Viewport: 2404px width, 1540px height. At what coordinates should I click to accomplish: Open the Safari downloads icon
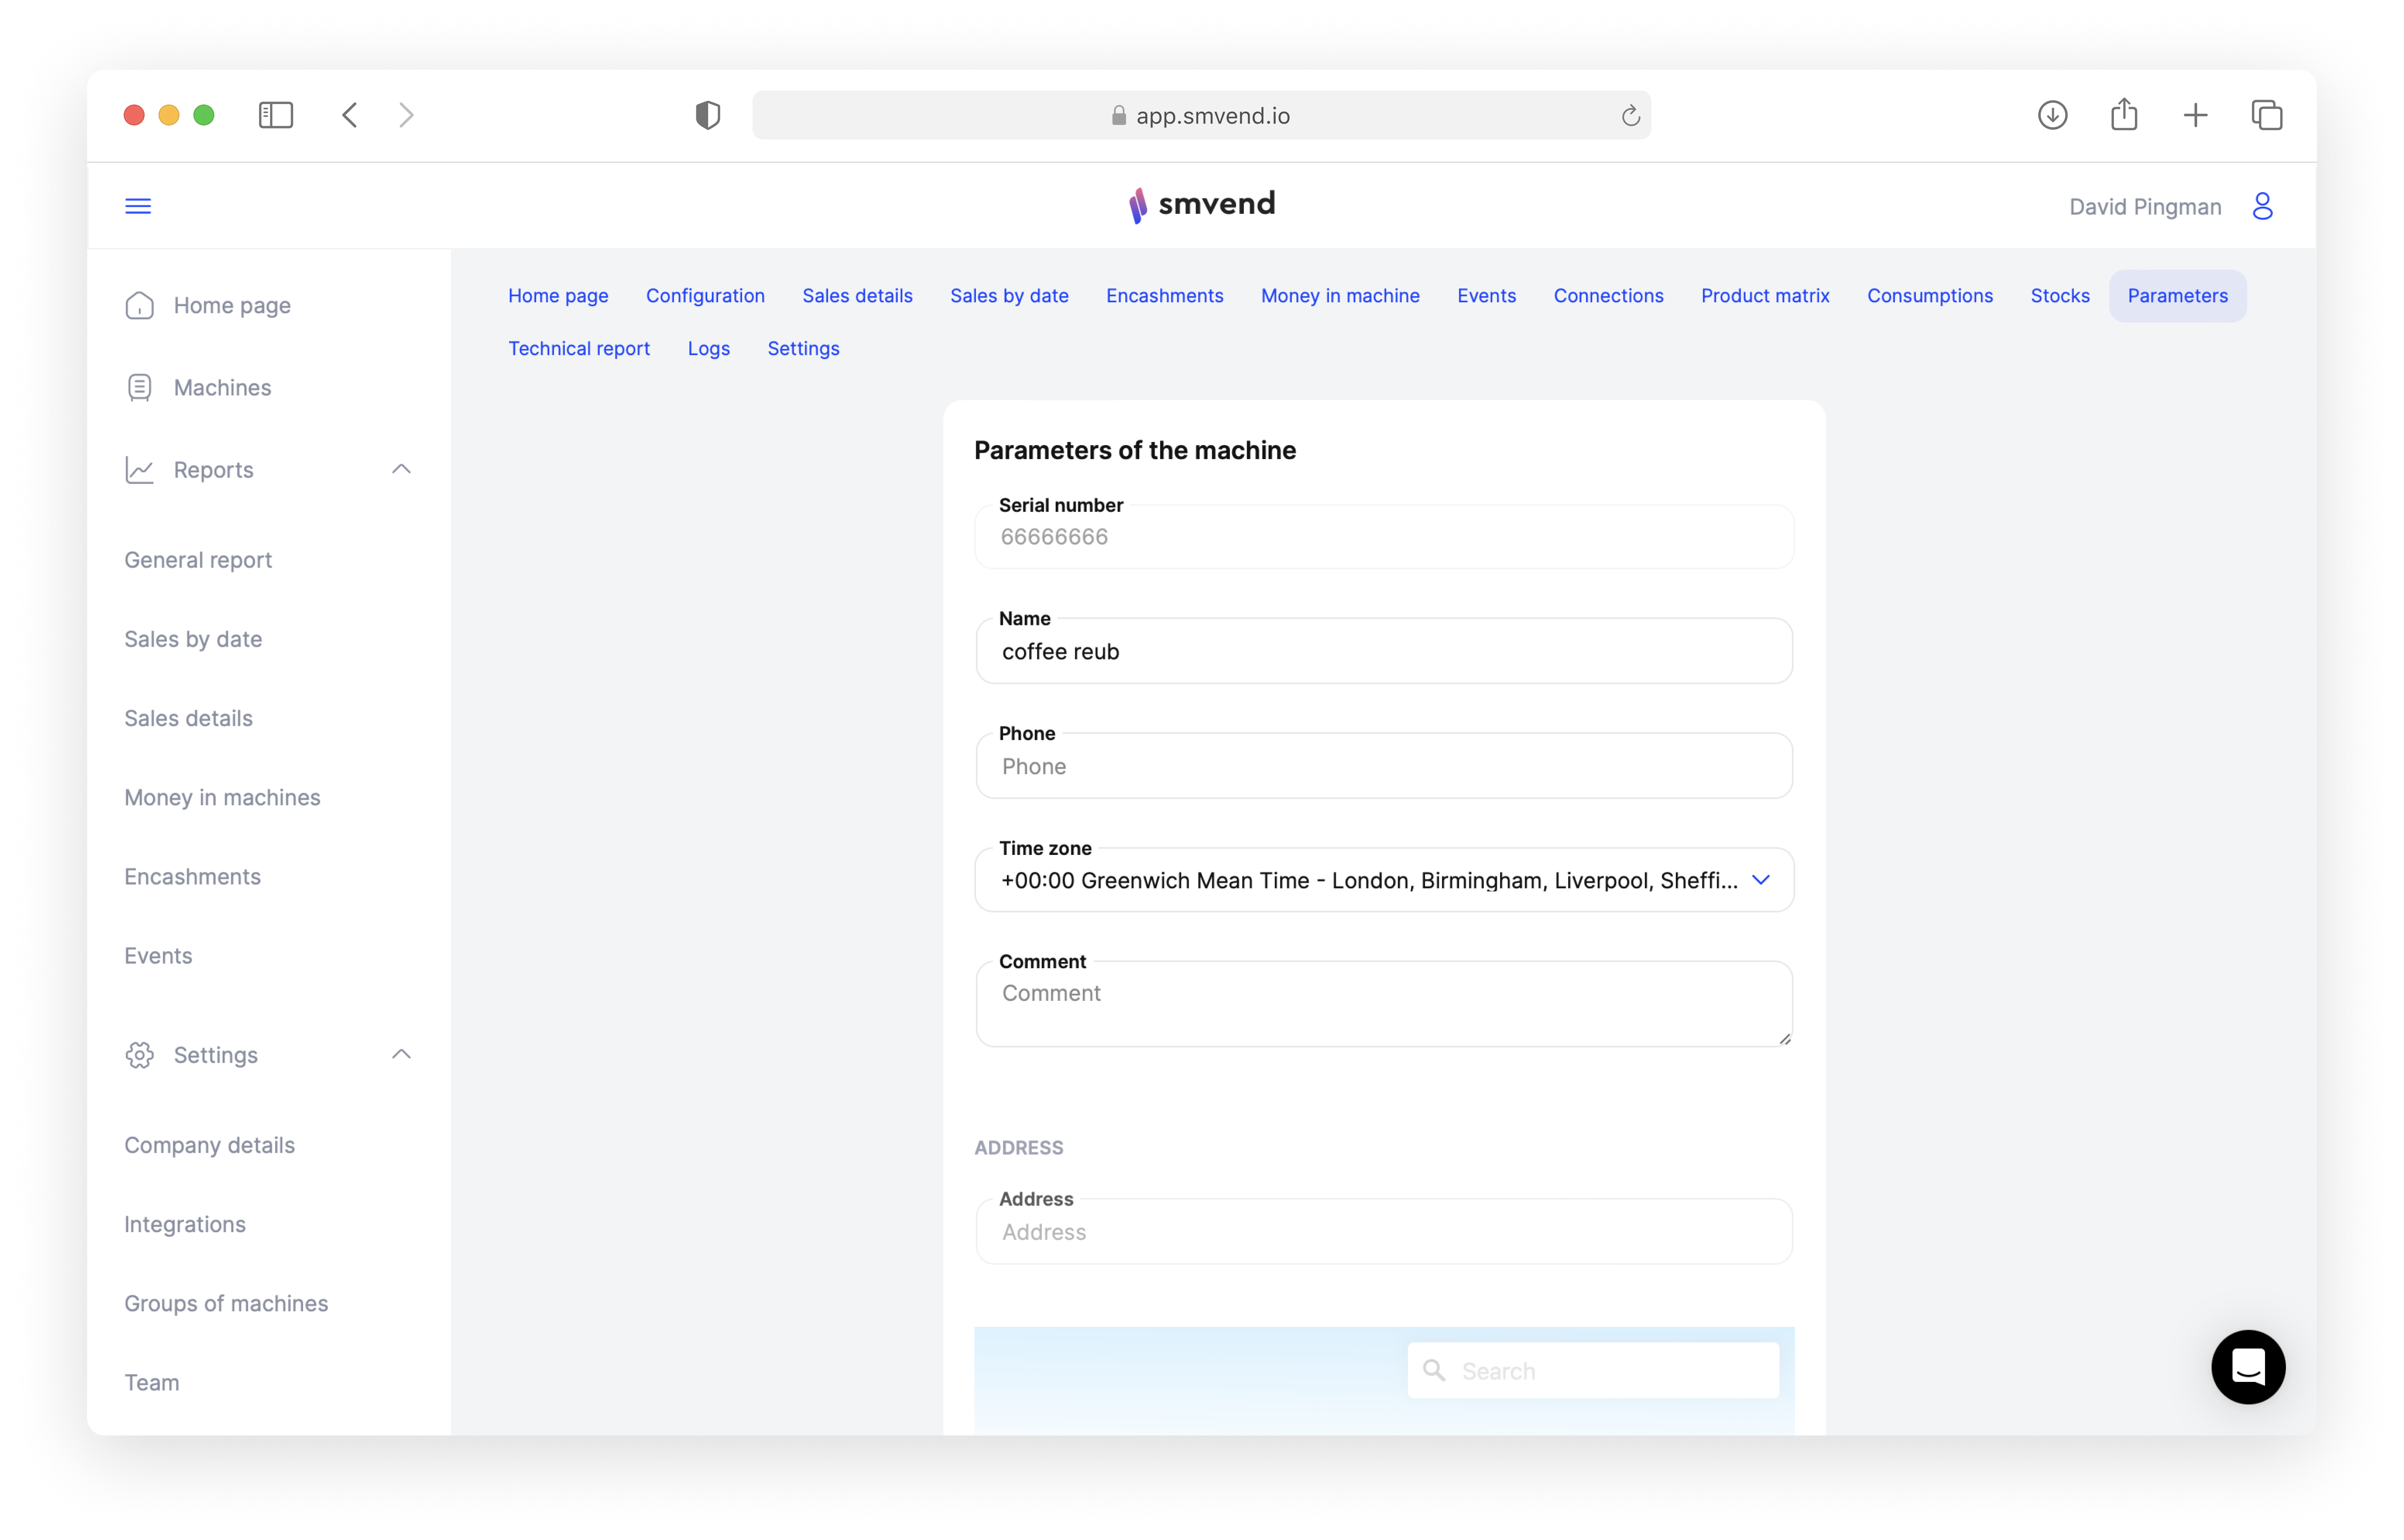pos(2052,115)
